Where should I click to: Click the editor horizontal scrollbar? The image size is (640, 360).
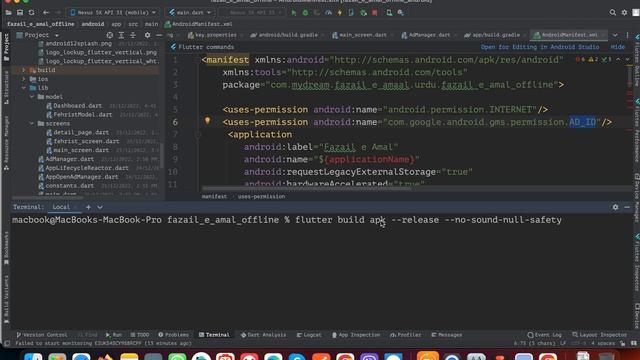pos(306,189)
